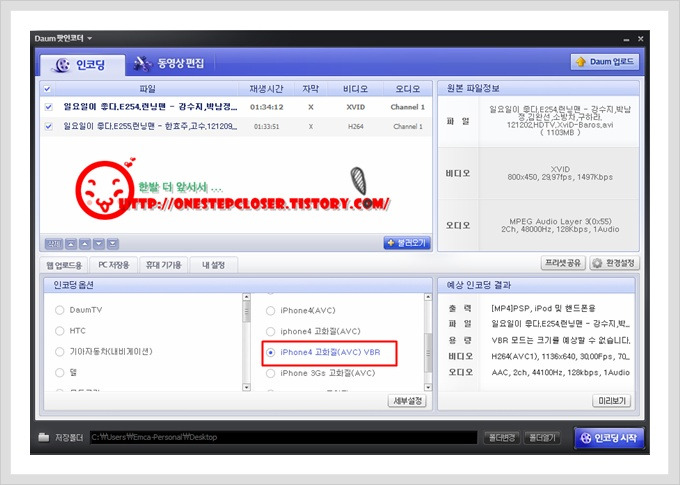680x485 pixels.
Task: Select the 휴대 기기용 preset tab
Action: click(163, 265)
